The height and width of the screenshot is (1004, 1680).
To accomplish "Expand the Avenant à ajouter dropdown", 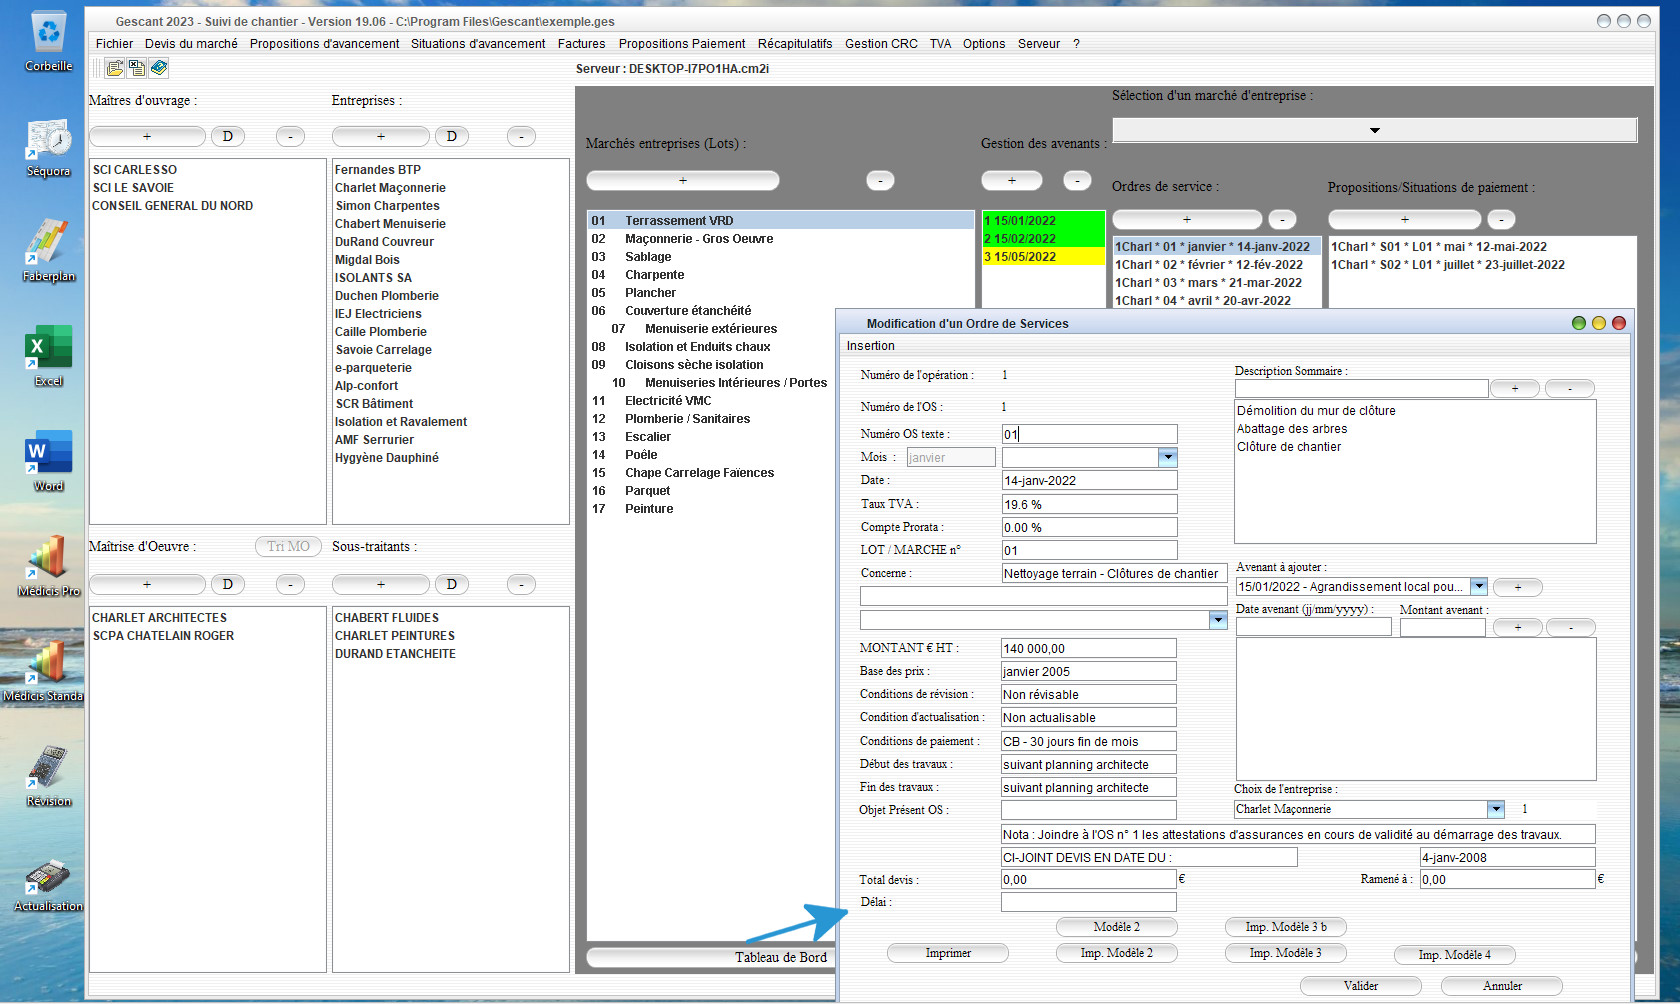I will pyautogui.click(x=1479, y=587).
